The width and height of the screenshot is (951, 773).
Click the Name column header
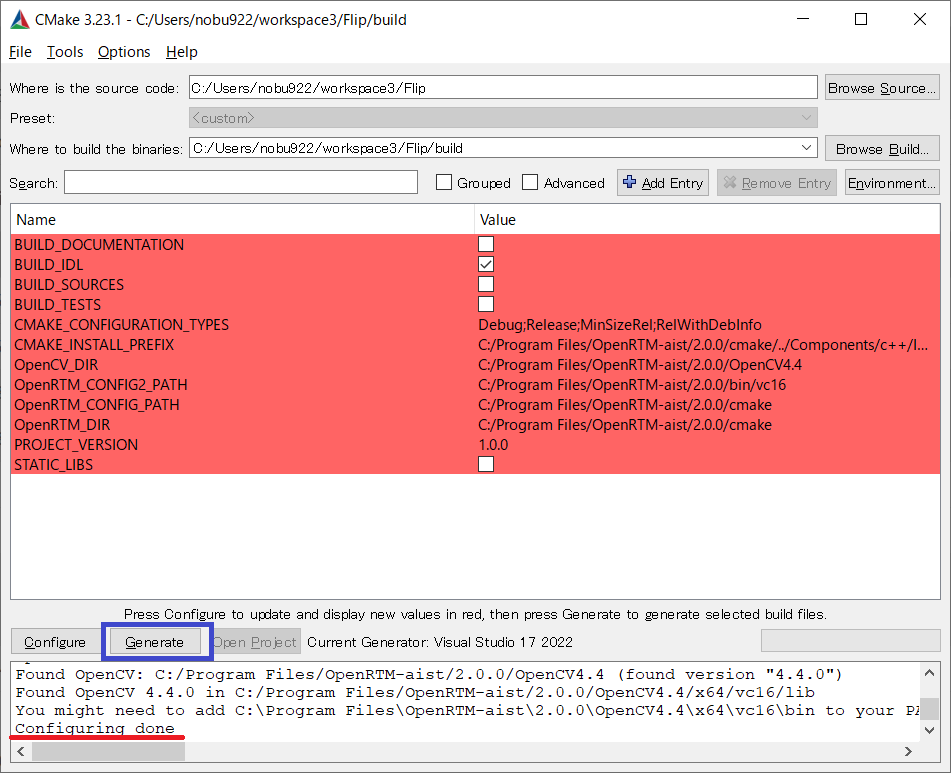(x=242, y=219)
